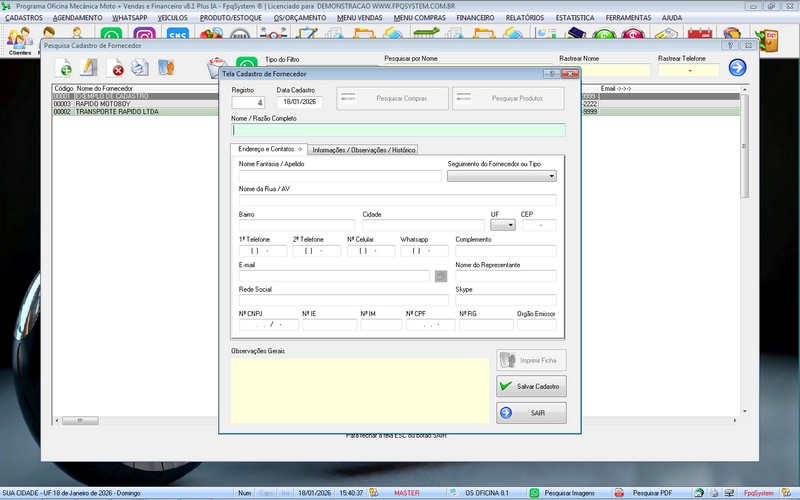Click the SAIR button

tap(531, 412)
